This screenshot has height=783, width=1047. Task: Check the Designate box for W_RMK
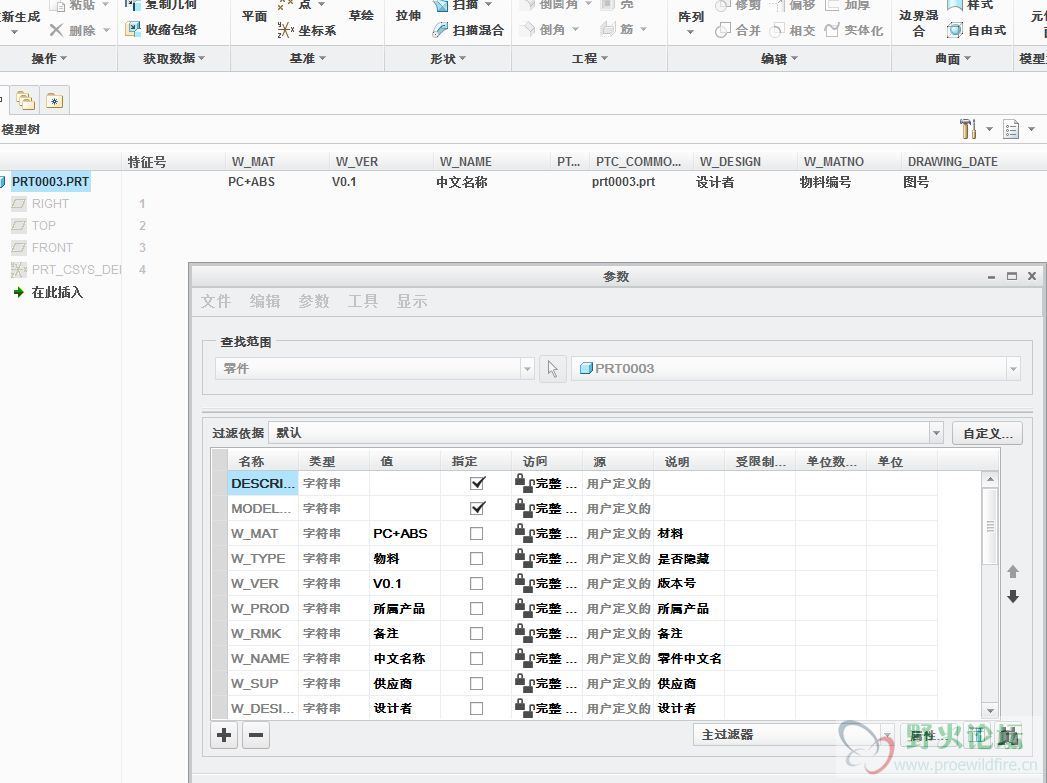click(x=476, y=633)
